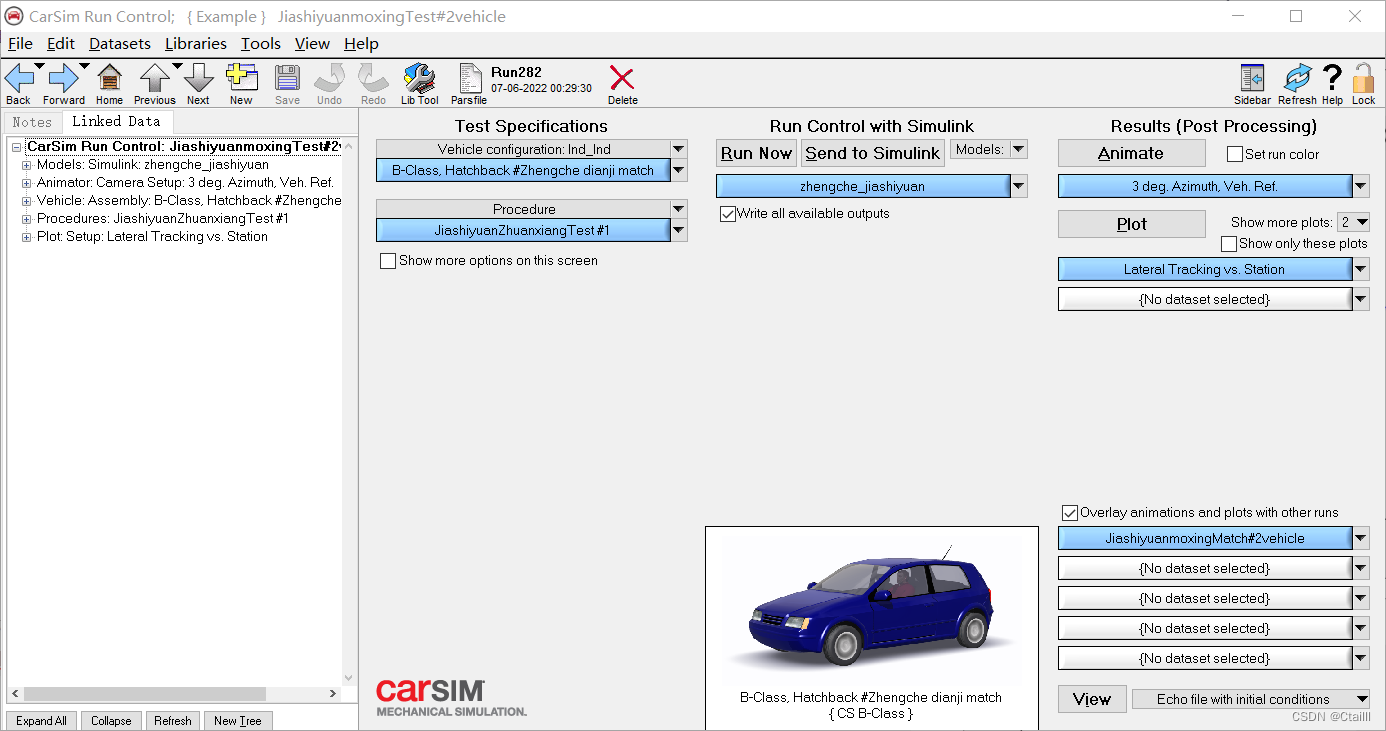The height and width of the screenshot is (731, 1386).
Task: Open Back history dropdown arrow
Action: [x=40, y=67]
